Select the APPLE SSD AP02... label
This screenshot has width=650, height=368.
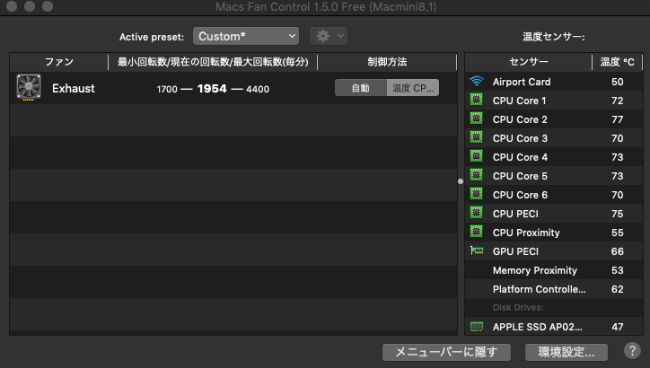click(x=537, y=327)
